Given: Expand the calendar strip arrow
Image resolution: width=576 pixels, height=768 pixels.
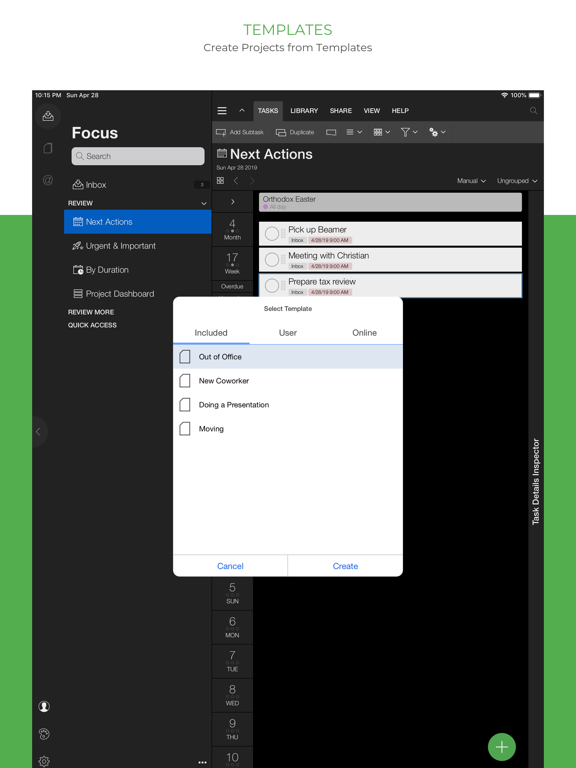Looking at the screenshot, I should 233,202.
